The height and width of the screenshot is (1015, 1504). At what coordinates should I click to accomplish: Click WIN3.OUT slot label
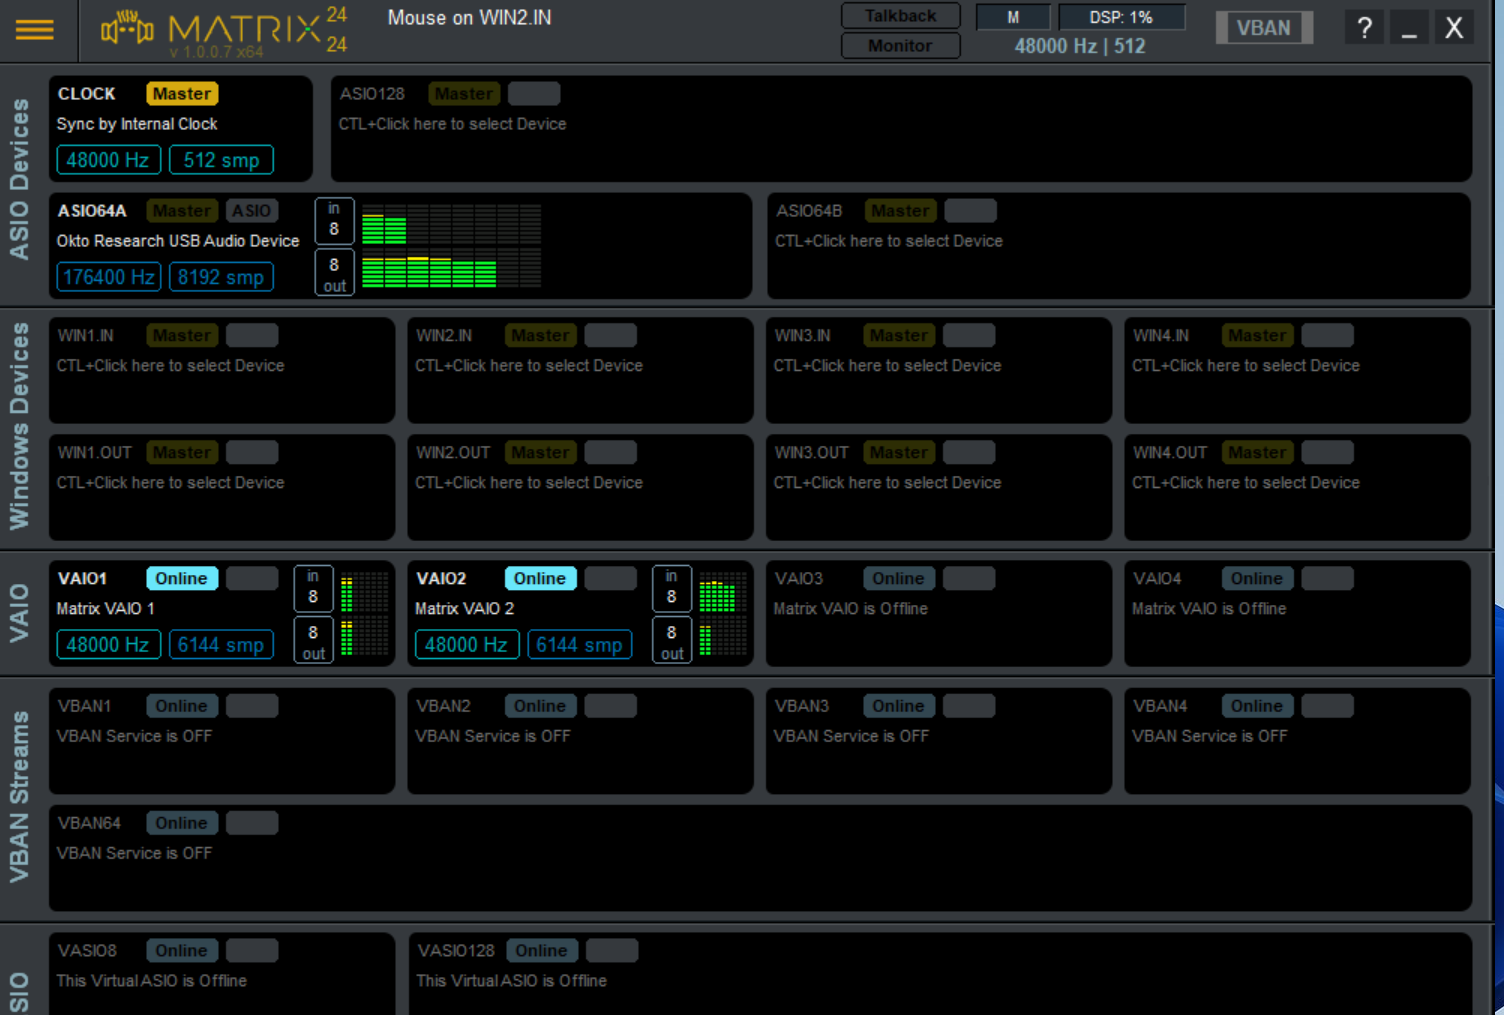[811, 452]
